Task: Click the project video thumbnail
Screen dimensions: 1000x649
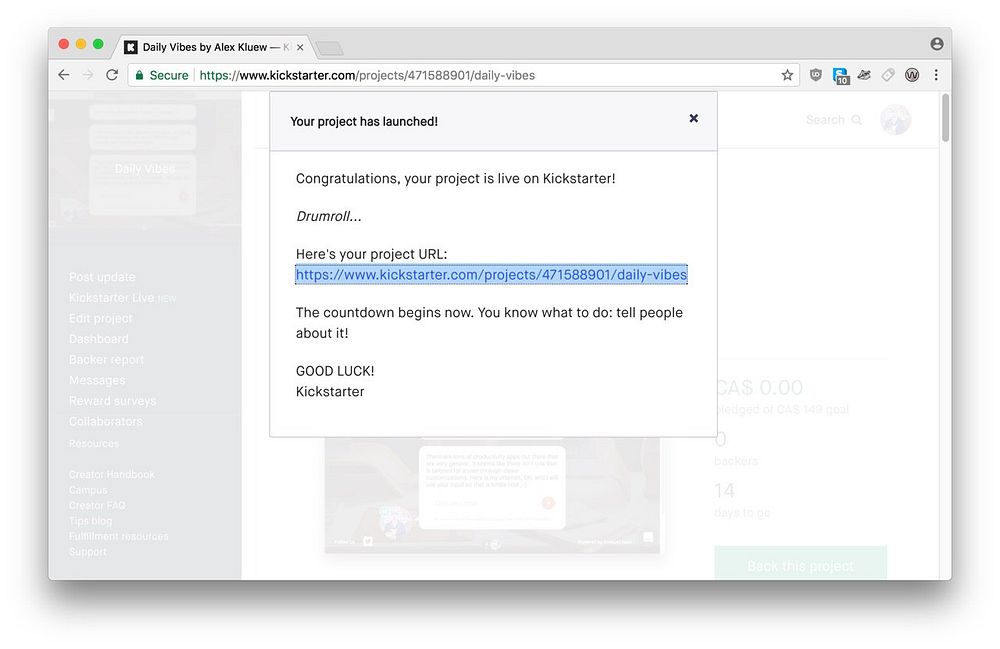Action: tap(492, 495)
